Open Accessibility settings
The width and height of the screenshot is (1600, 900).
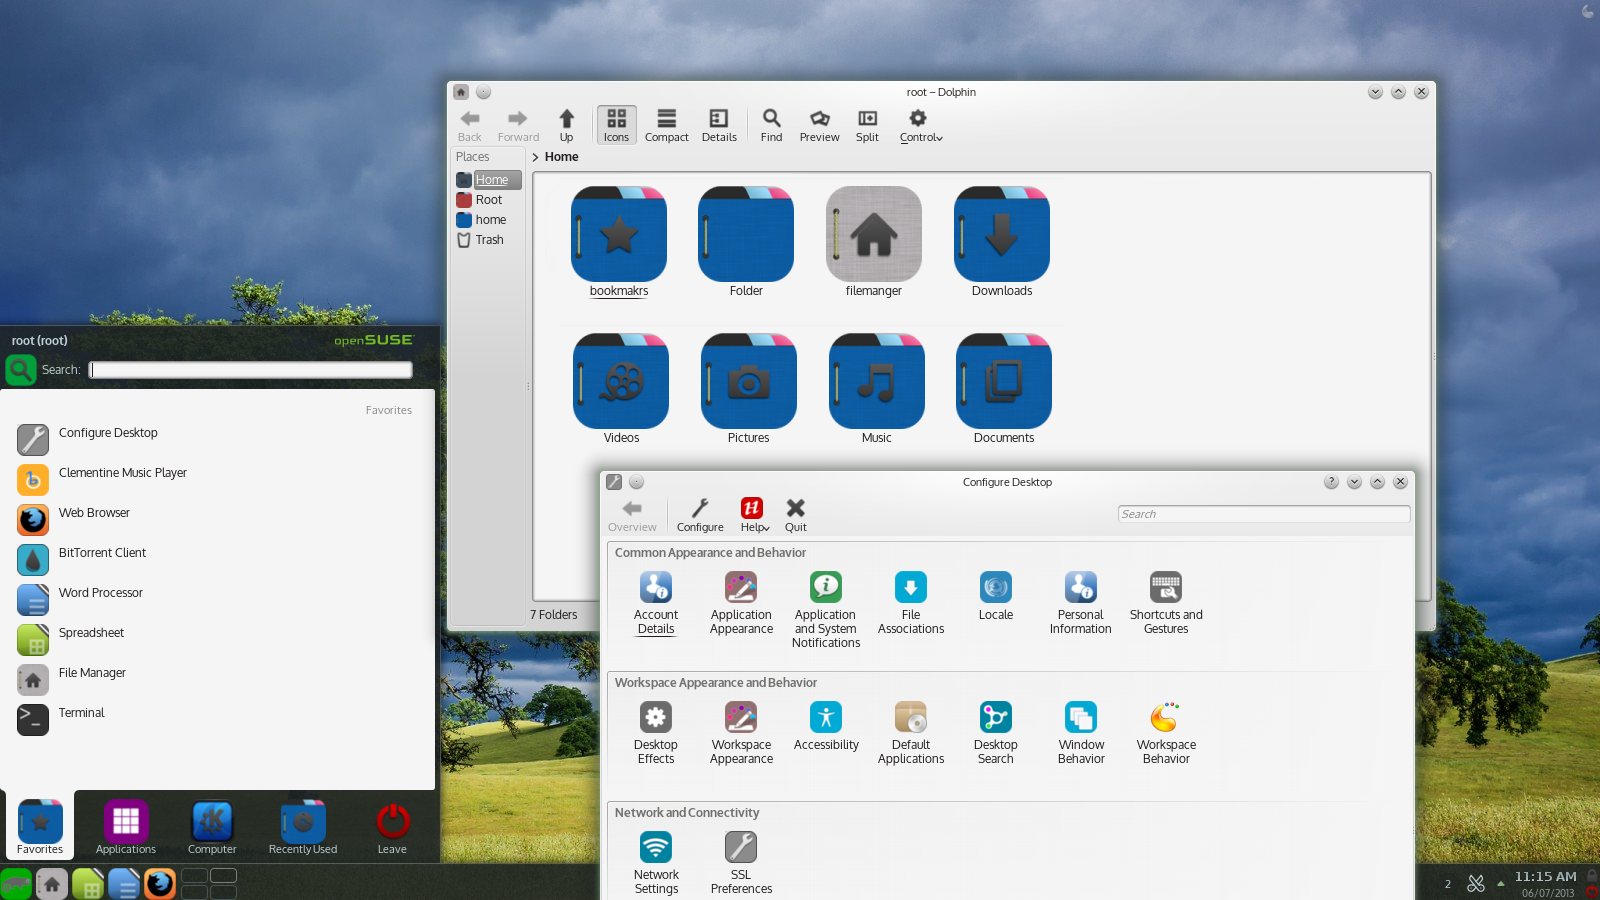click(826, 726)
